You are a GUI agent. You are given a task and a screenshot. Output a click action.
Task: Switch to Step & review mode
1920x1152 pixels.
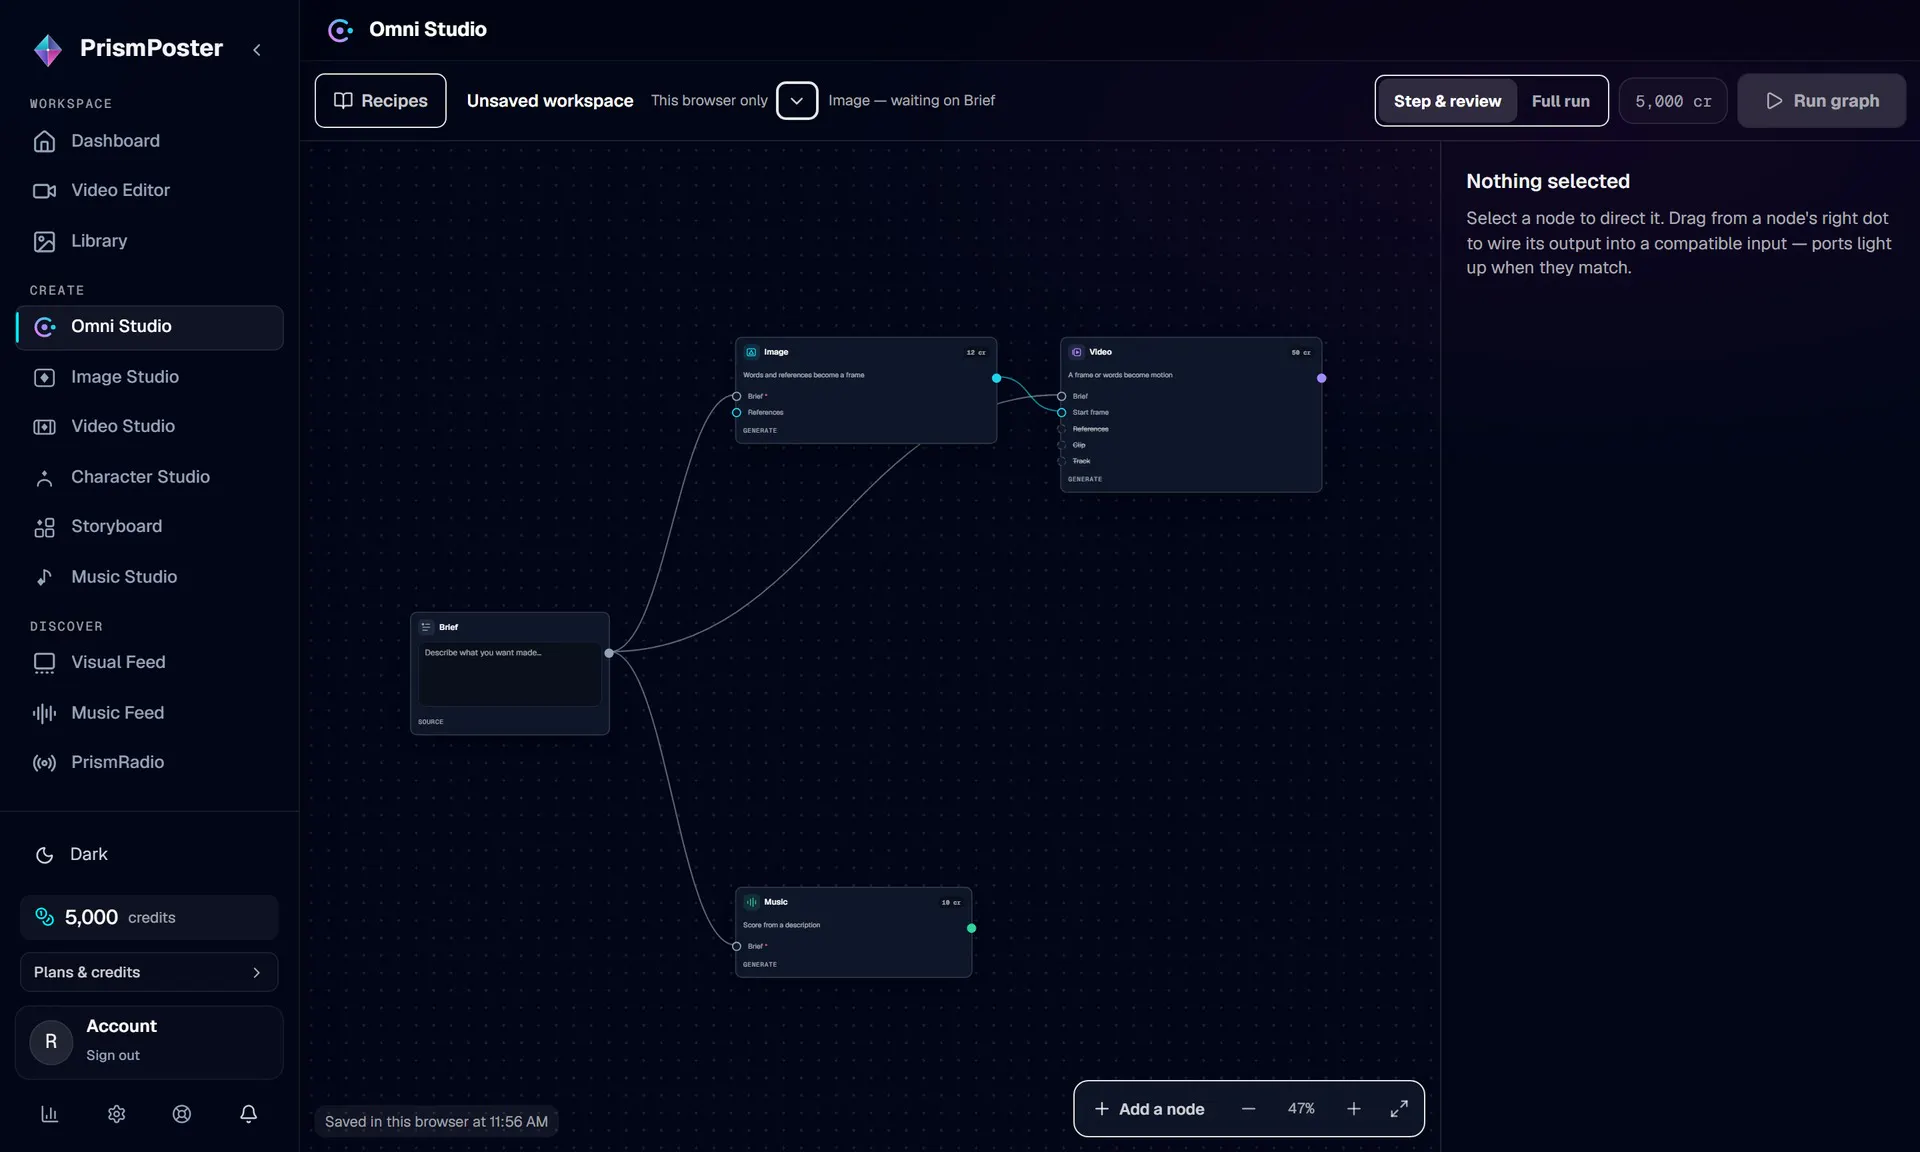pos(1447,101)
